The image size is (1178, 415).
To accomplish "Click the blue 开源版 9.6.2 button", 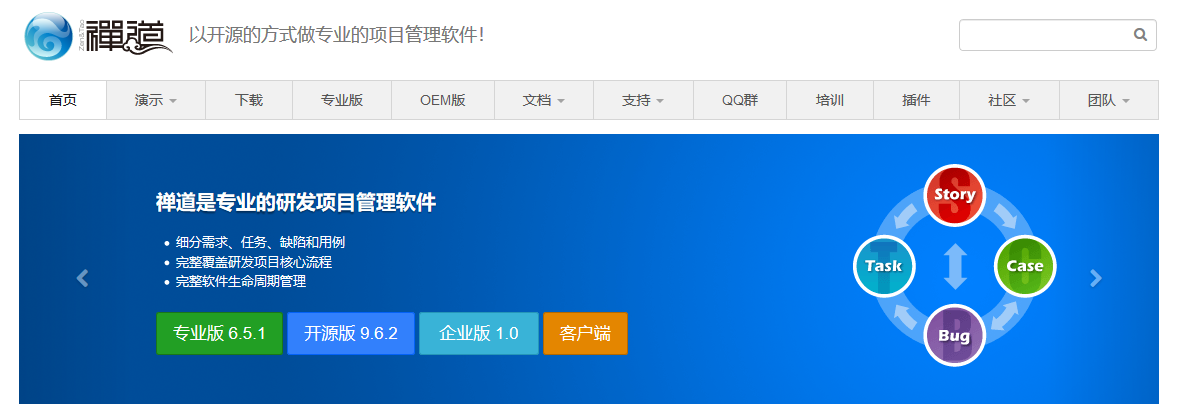I will pos(351,333).
